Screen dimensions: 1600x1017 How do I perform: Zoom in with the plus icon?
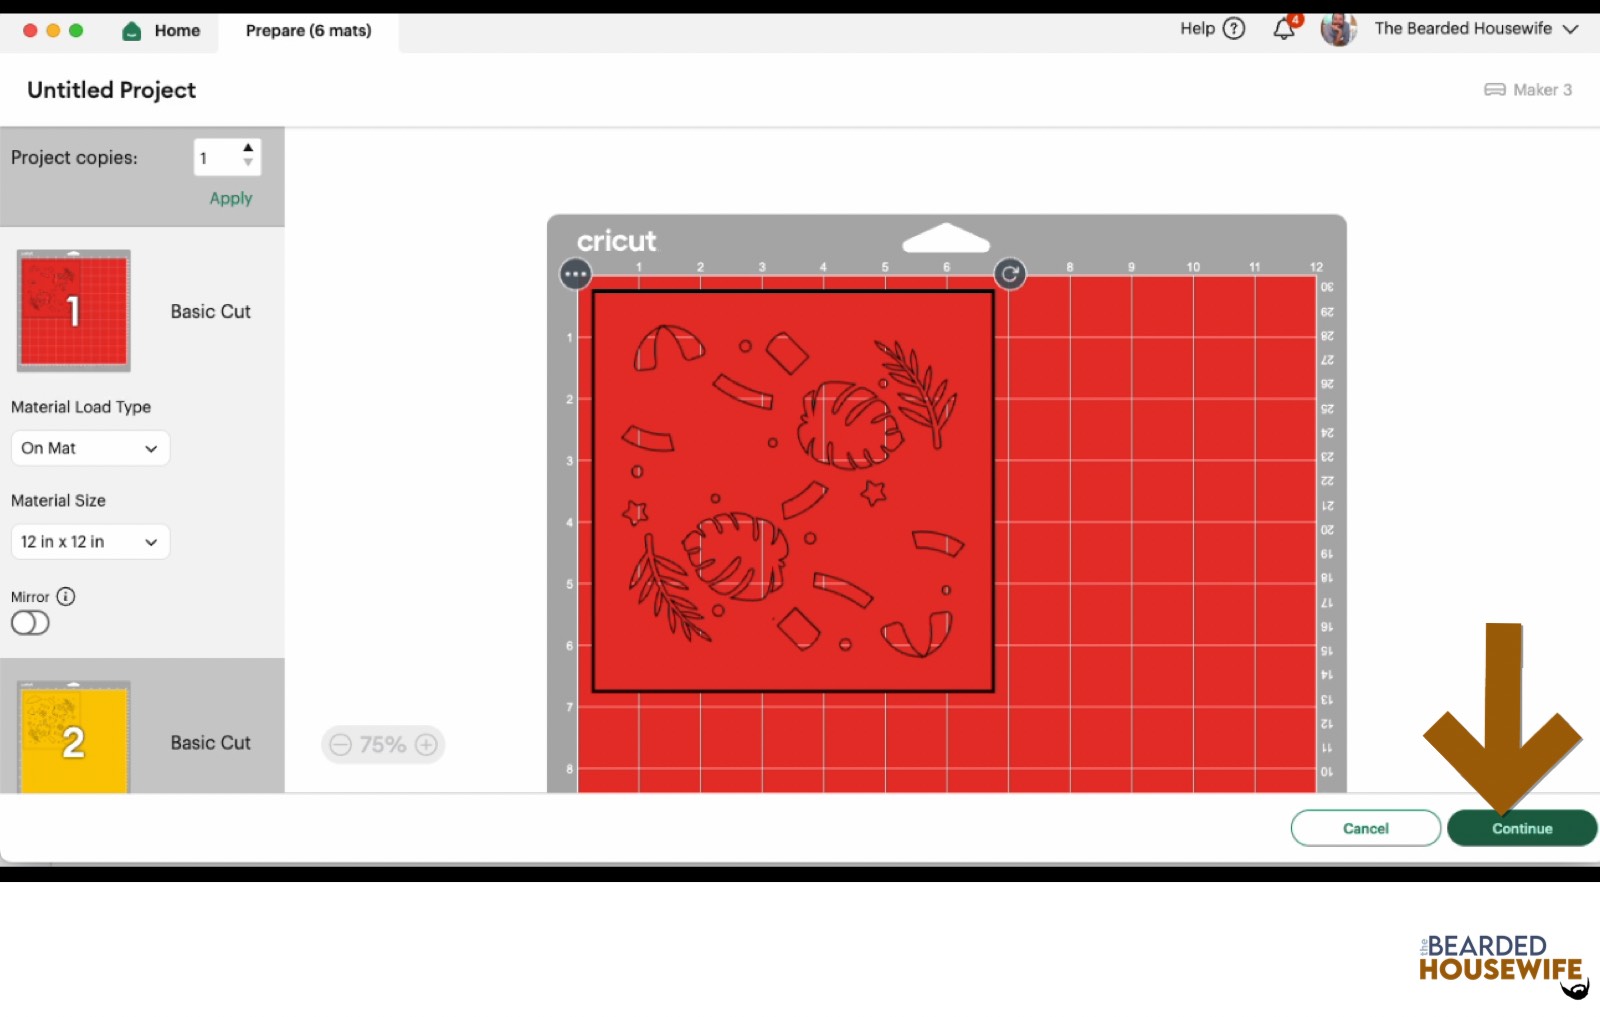(x=426, y=745)
